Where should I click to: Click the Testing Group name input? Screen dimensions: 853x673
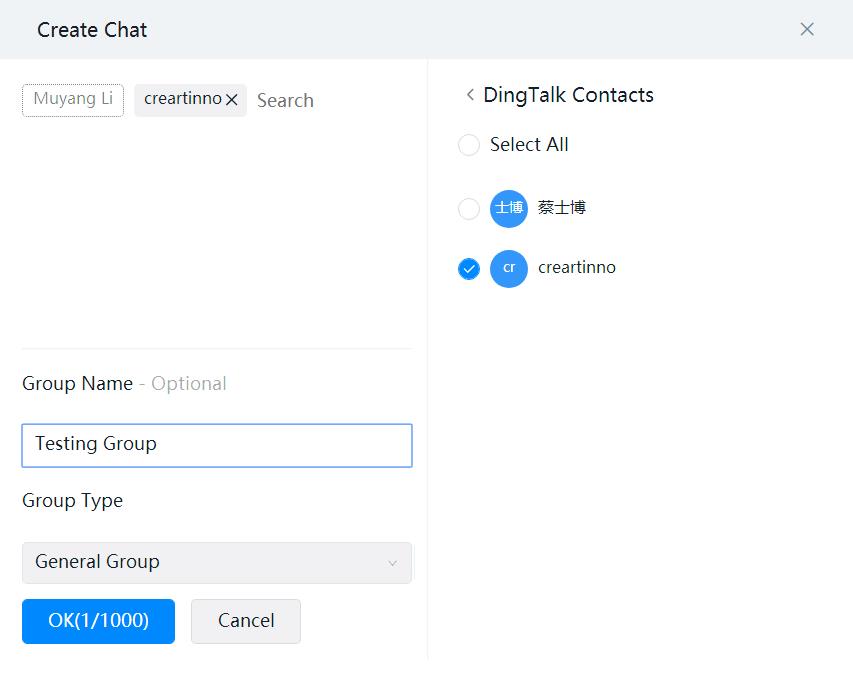[x=216, y=445]
